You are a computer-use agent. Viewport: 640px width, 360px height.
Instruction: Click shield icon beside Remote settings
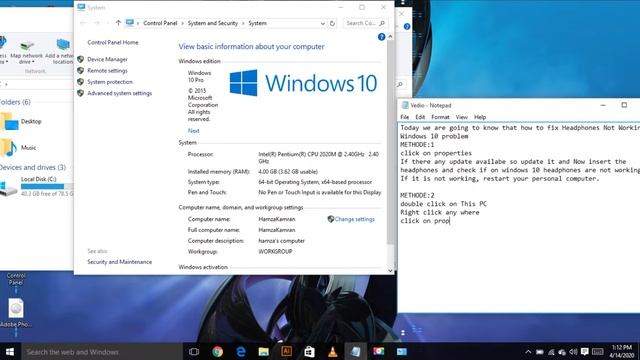80,71
